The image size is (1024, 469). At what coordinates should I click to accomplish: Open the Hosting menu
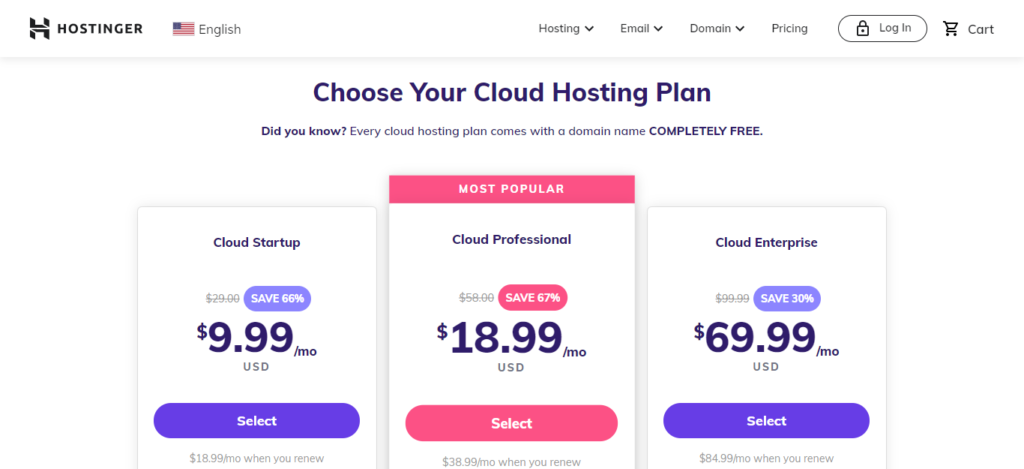[566, 29]
